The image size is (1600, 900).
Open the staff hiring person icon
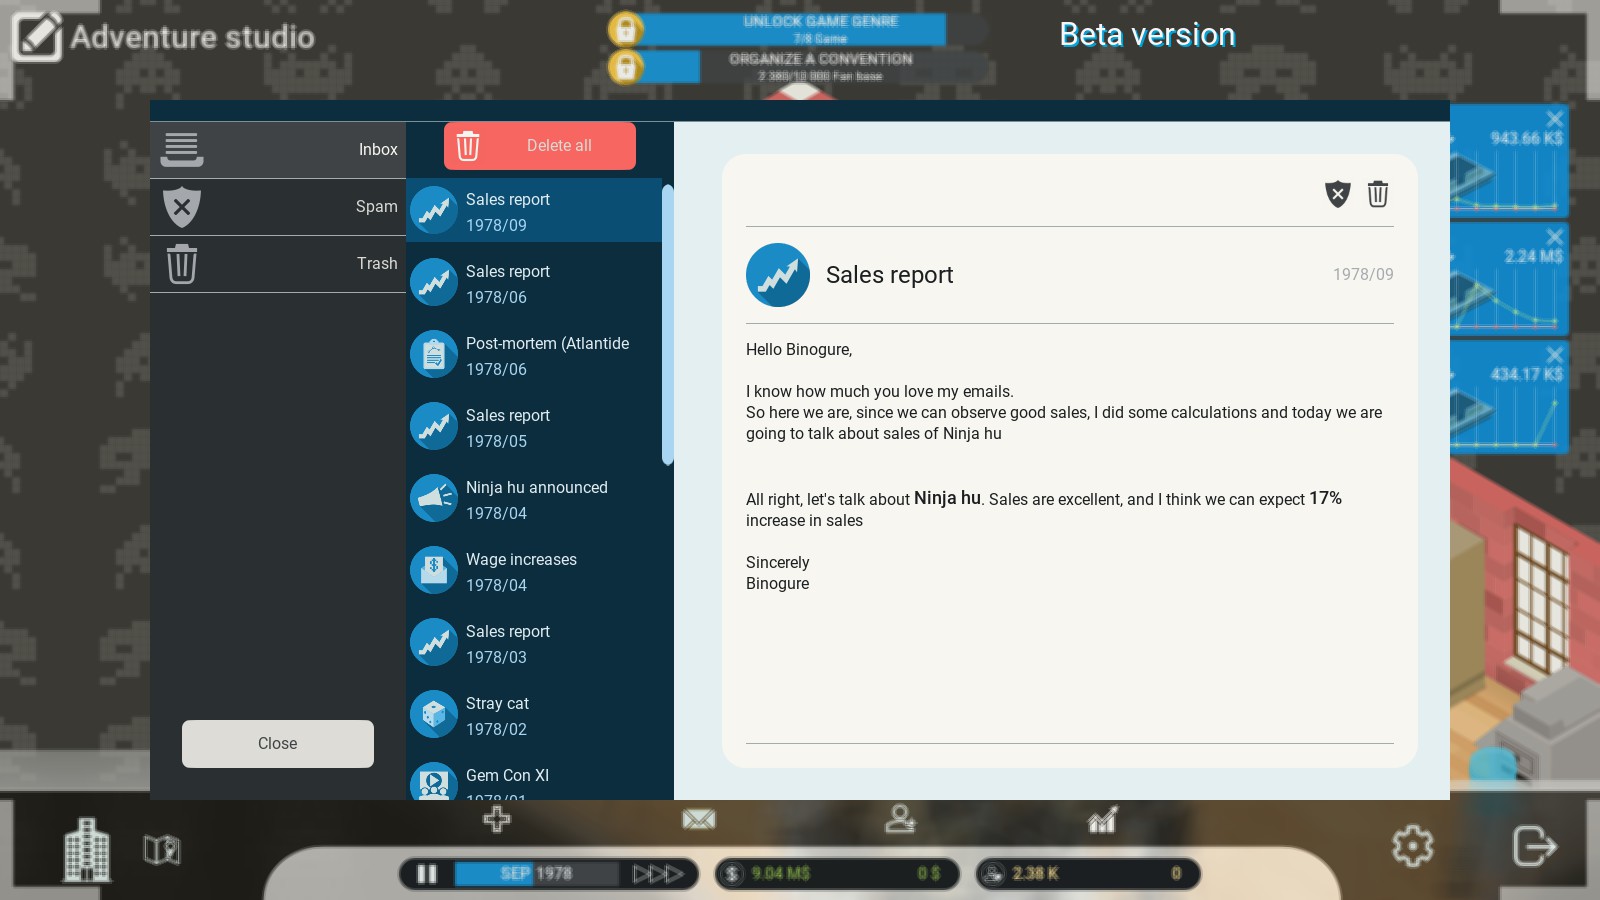(x=900, y=819)
